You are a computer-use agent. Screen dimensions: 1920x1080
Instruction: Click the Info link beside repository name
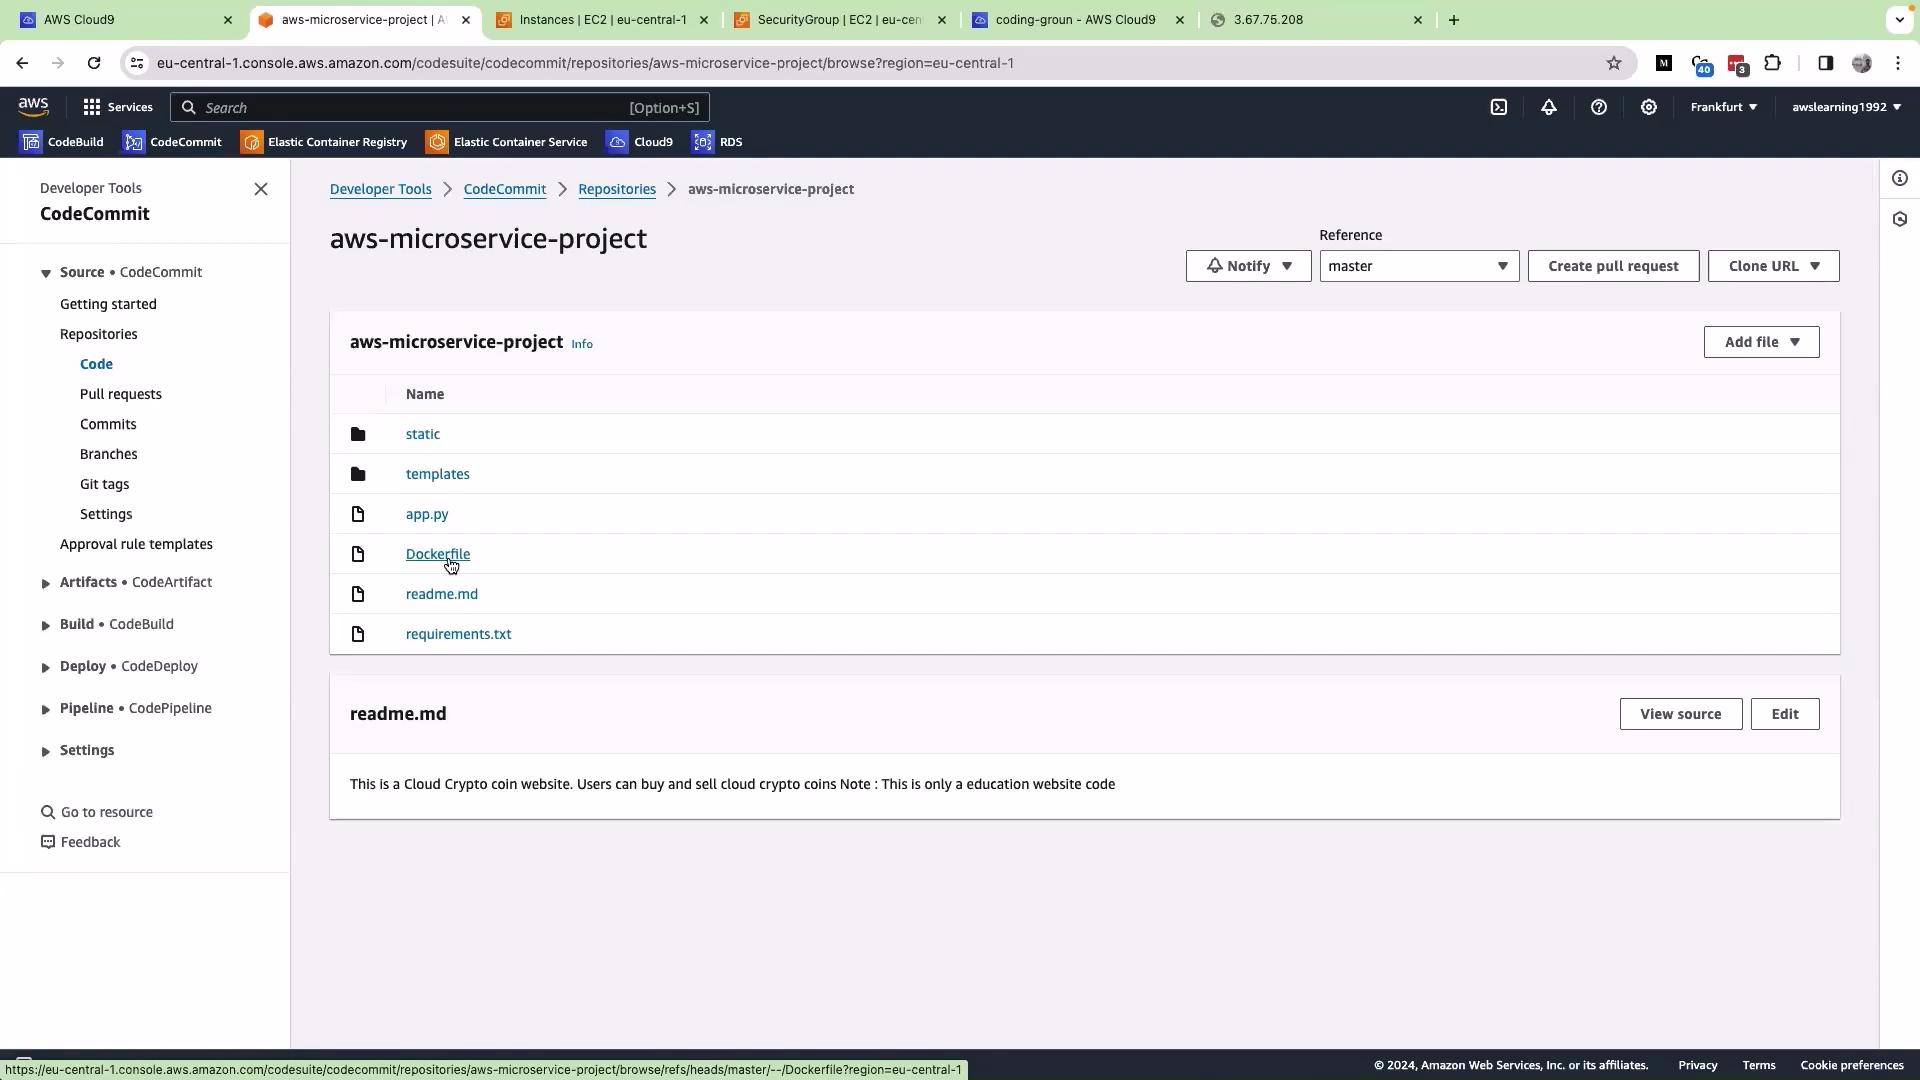coord(582,344)
